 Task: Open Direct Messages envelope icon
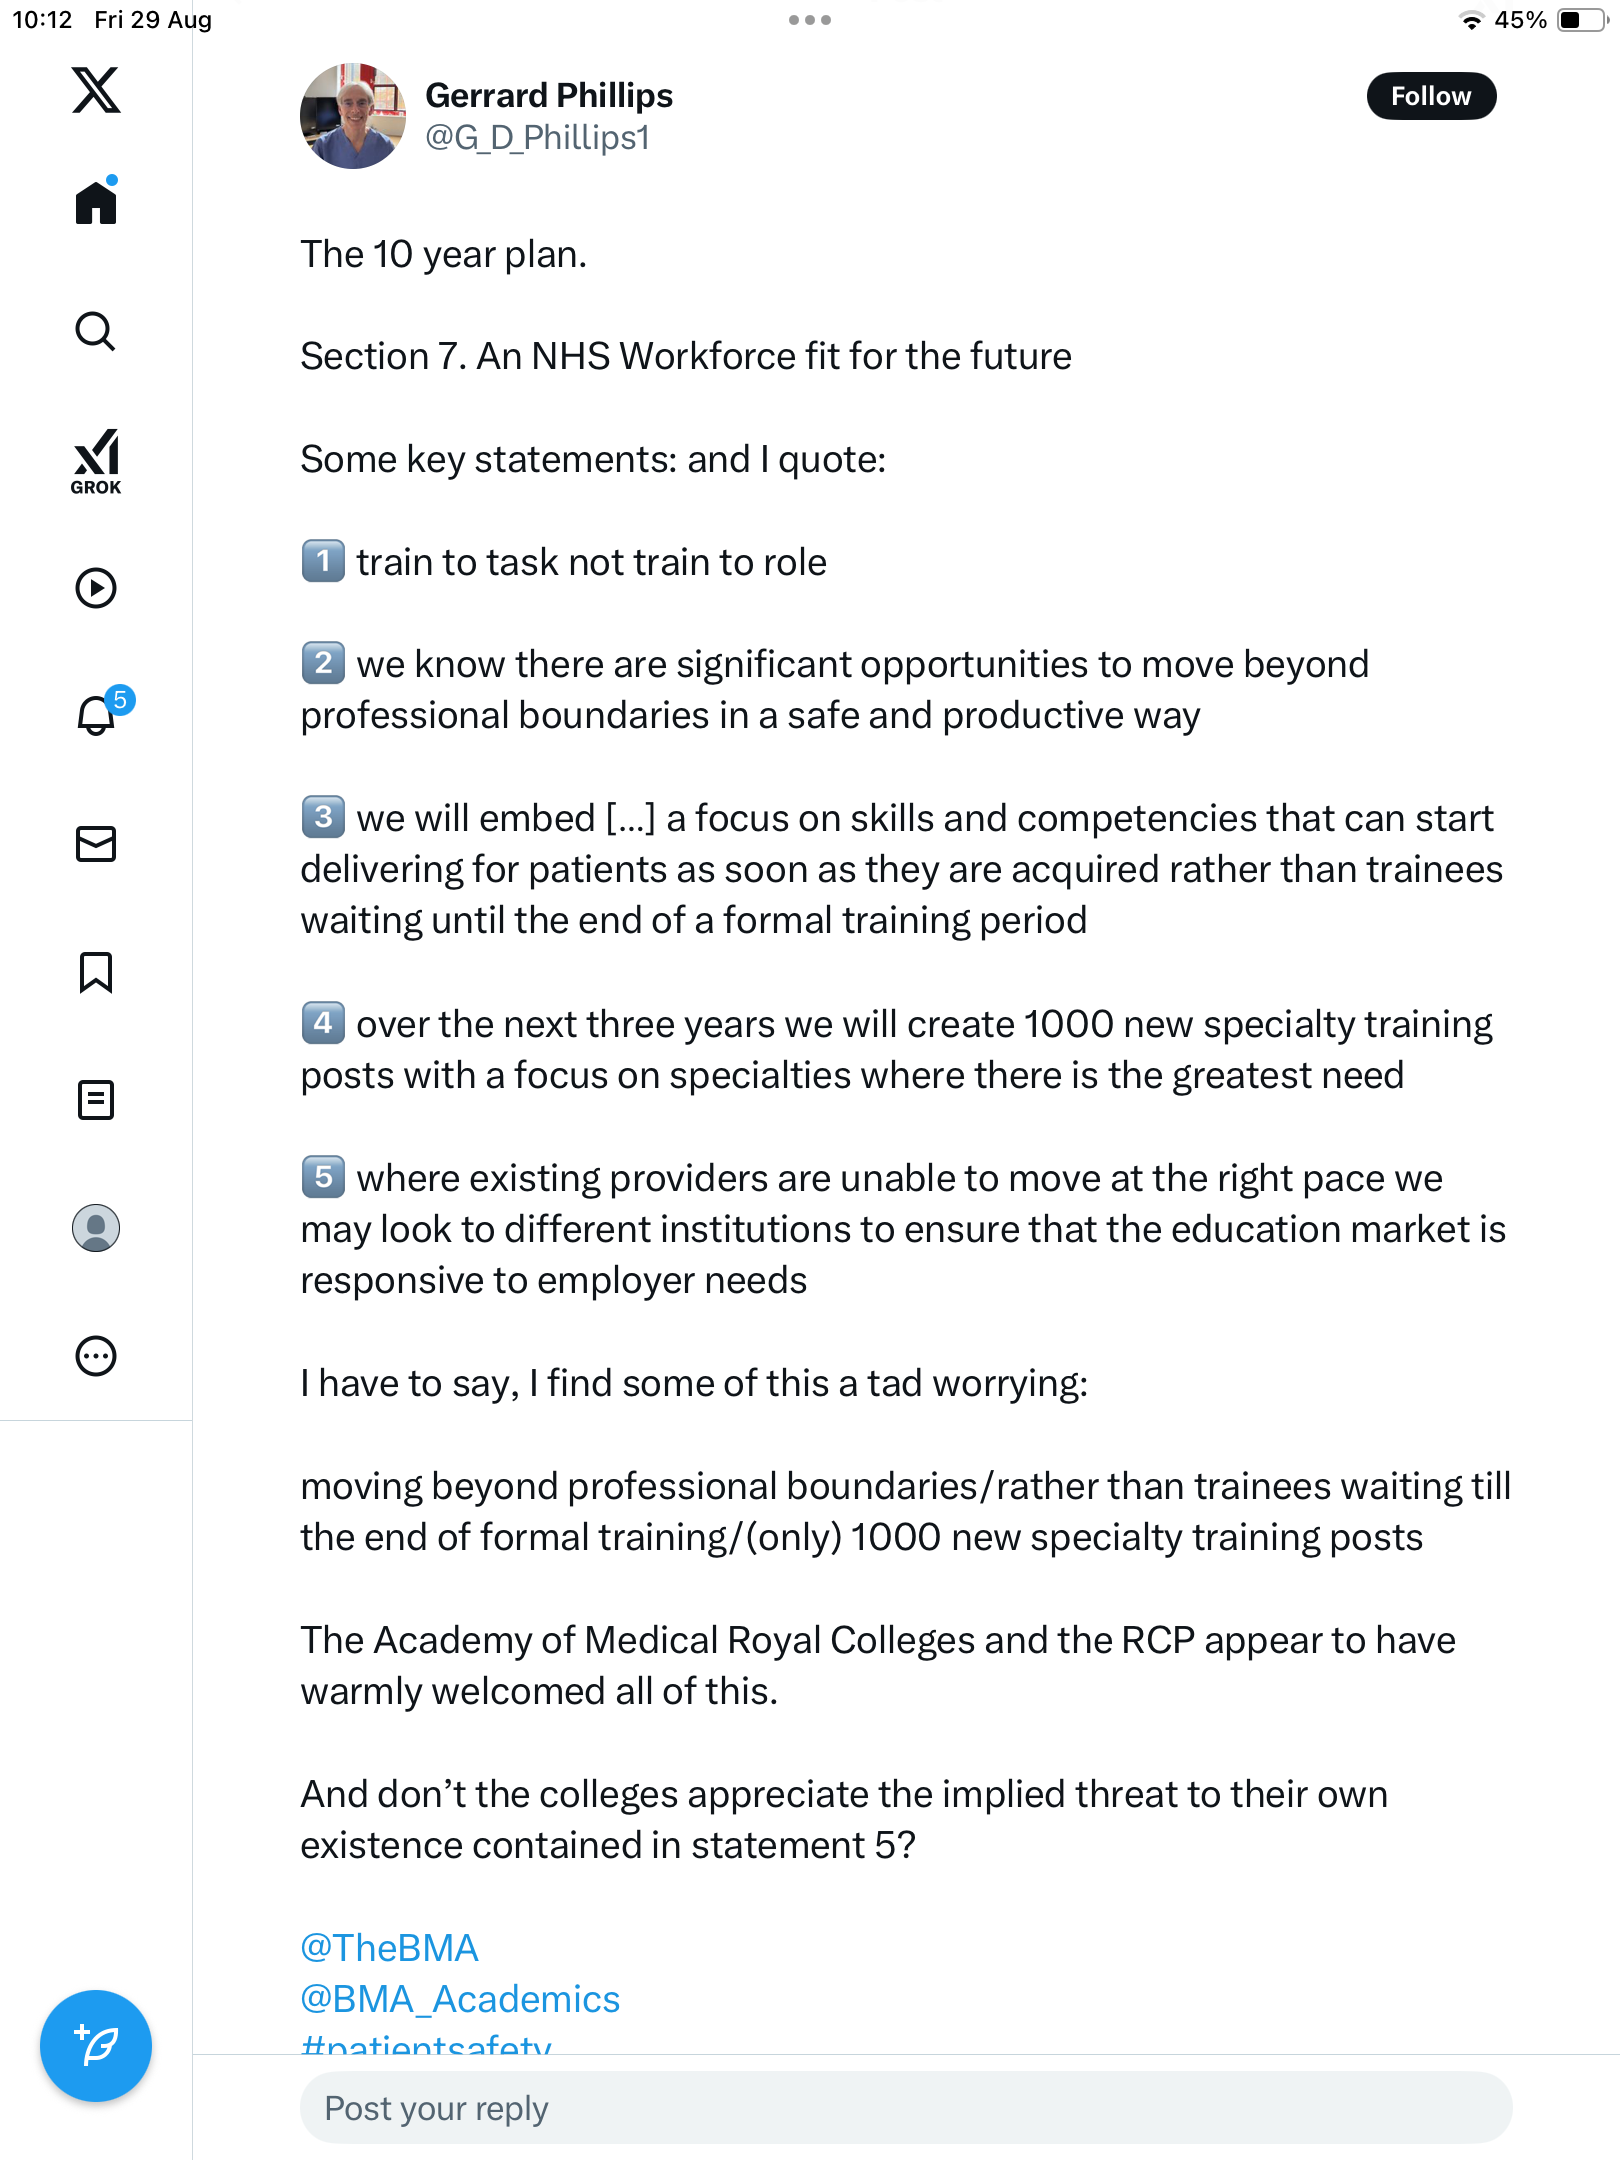tap(96, 844)
